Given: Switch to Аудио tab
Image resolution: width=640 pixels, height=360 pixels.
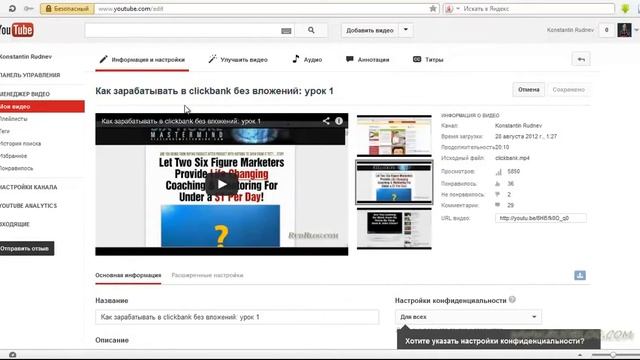Looking at the screenshot, I should click(x=307, y=60).
